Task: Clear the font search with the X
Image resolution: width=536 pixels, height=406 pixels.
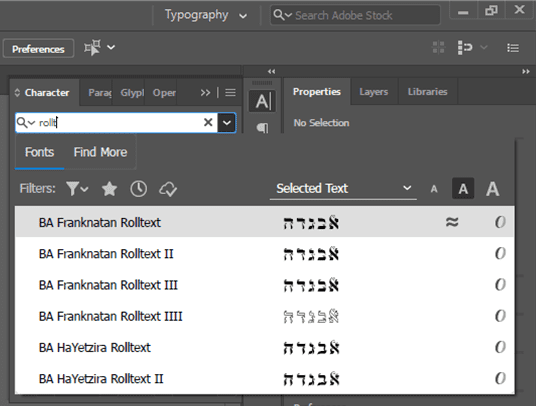Action: (x=208, y=122)
